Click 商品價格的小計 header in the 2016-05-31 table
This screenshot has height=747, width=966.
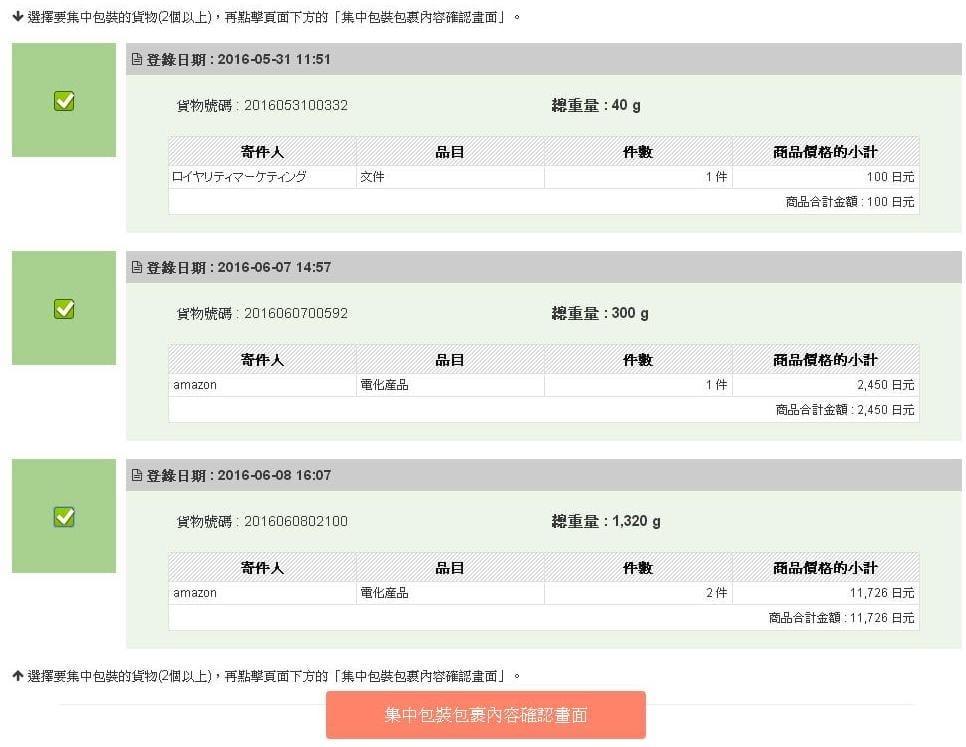coord(825,152)
